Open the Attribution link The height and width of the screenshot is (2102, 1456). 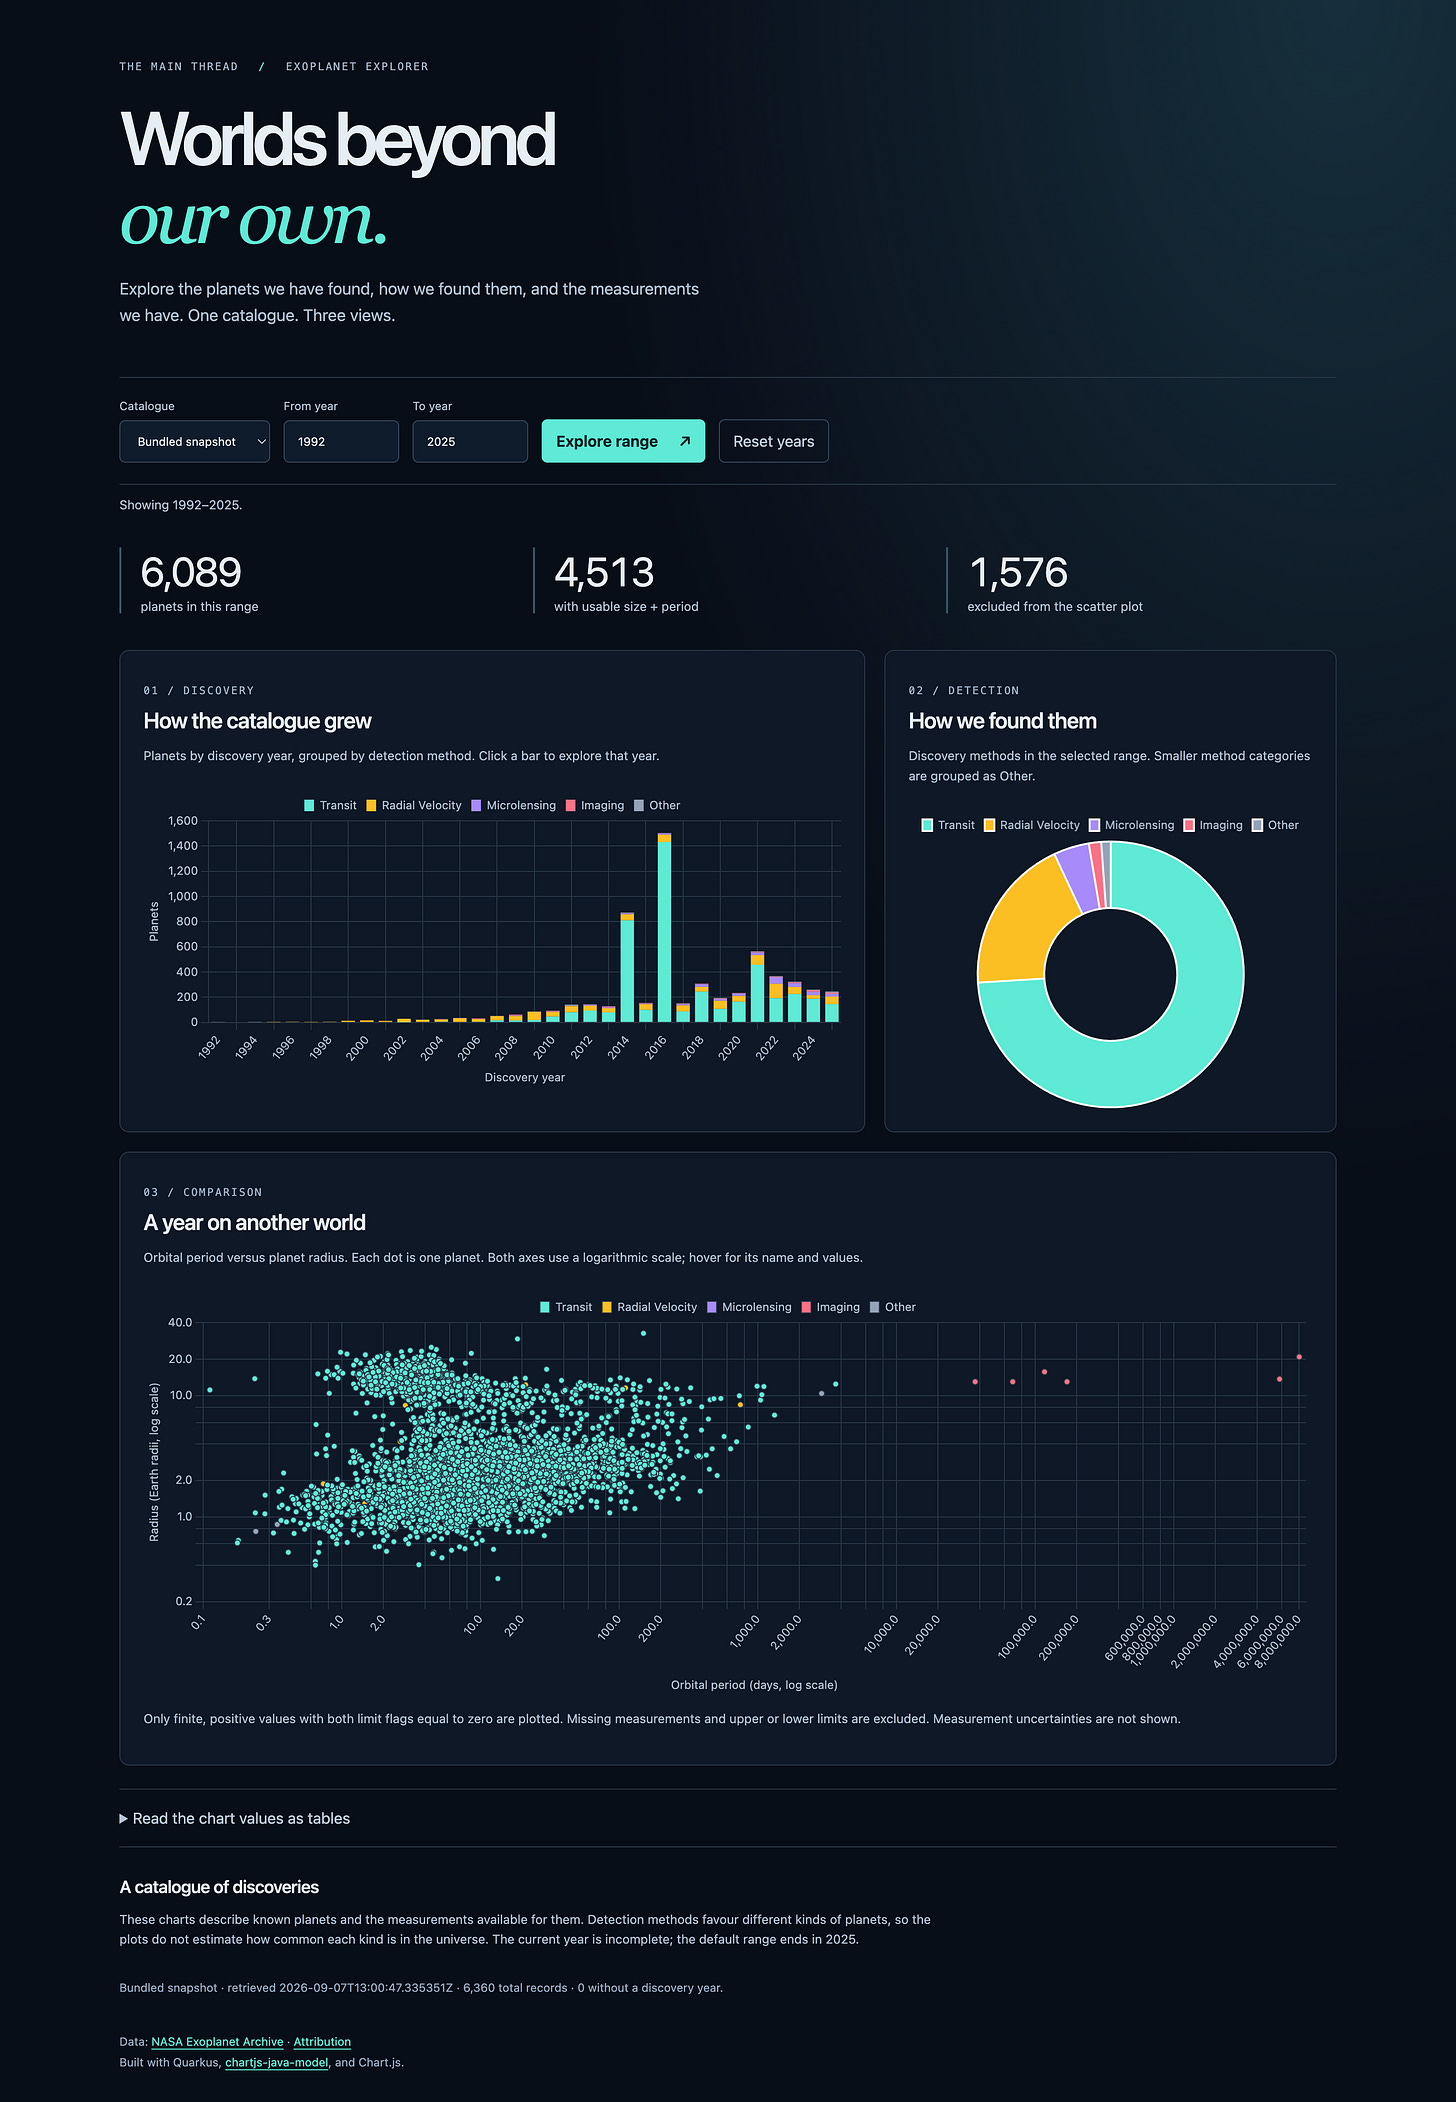click(x=322, y=2042)
